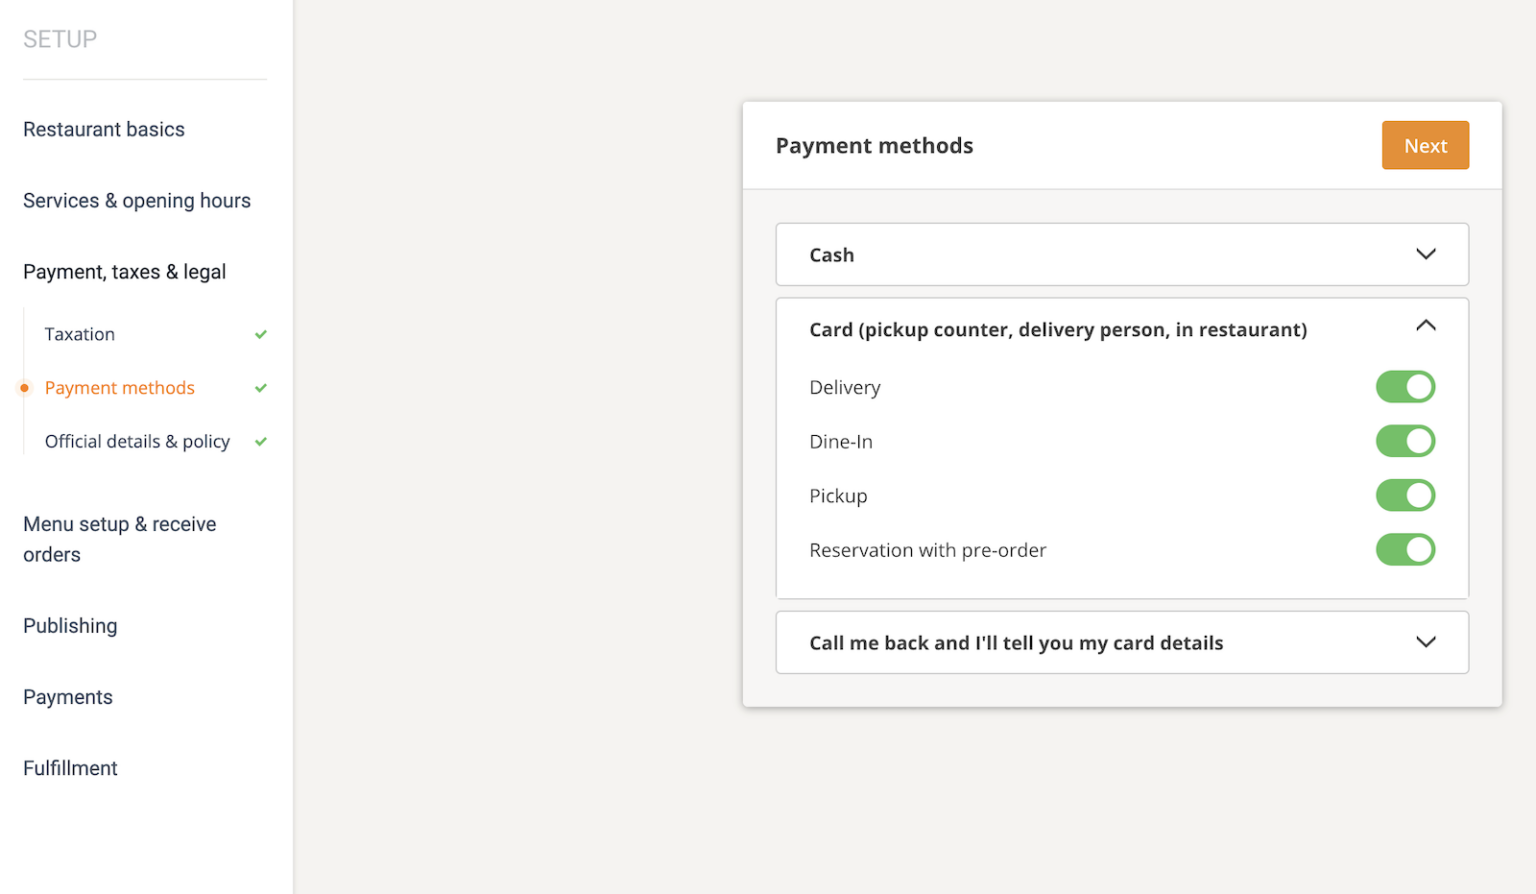Select Publishing in the sidebar

pyautogui.click(x=70, y=626)
